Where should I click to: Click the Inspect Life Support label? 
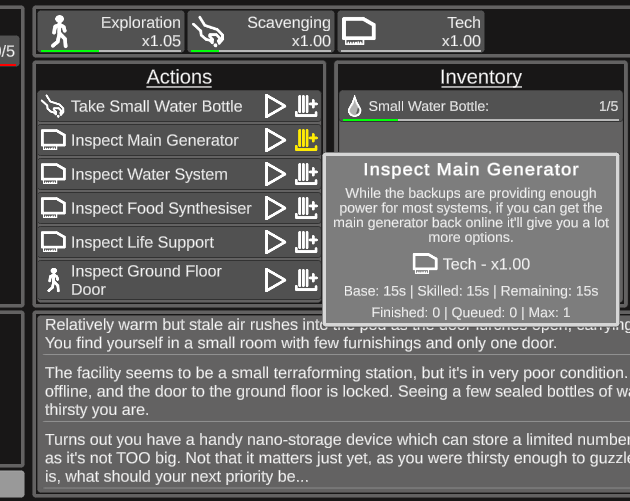(142, 243)
